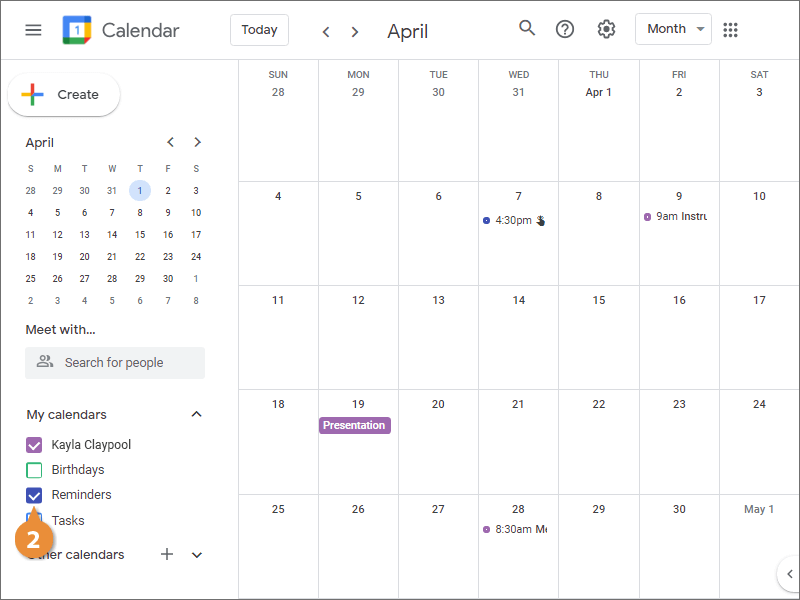The height and width of the screenshot is (600, 800).
Task: Click the search magnifier icon
Action: (527, 28)
